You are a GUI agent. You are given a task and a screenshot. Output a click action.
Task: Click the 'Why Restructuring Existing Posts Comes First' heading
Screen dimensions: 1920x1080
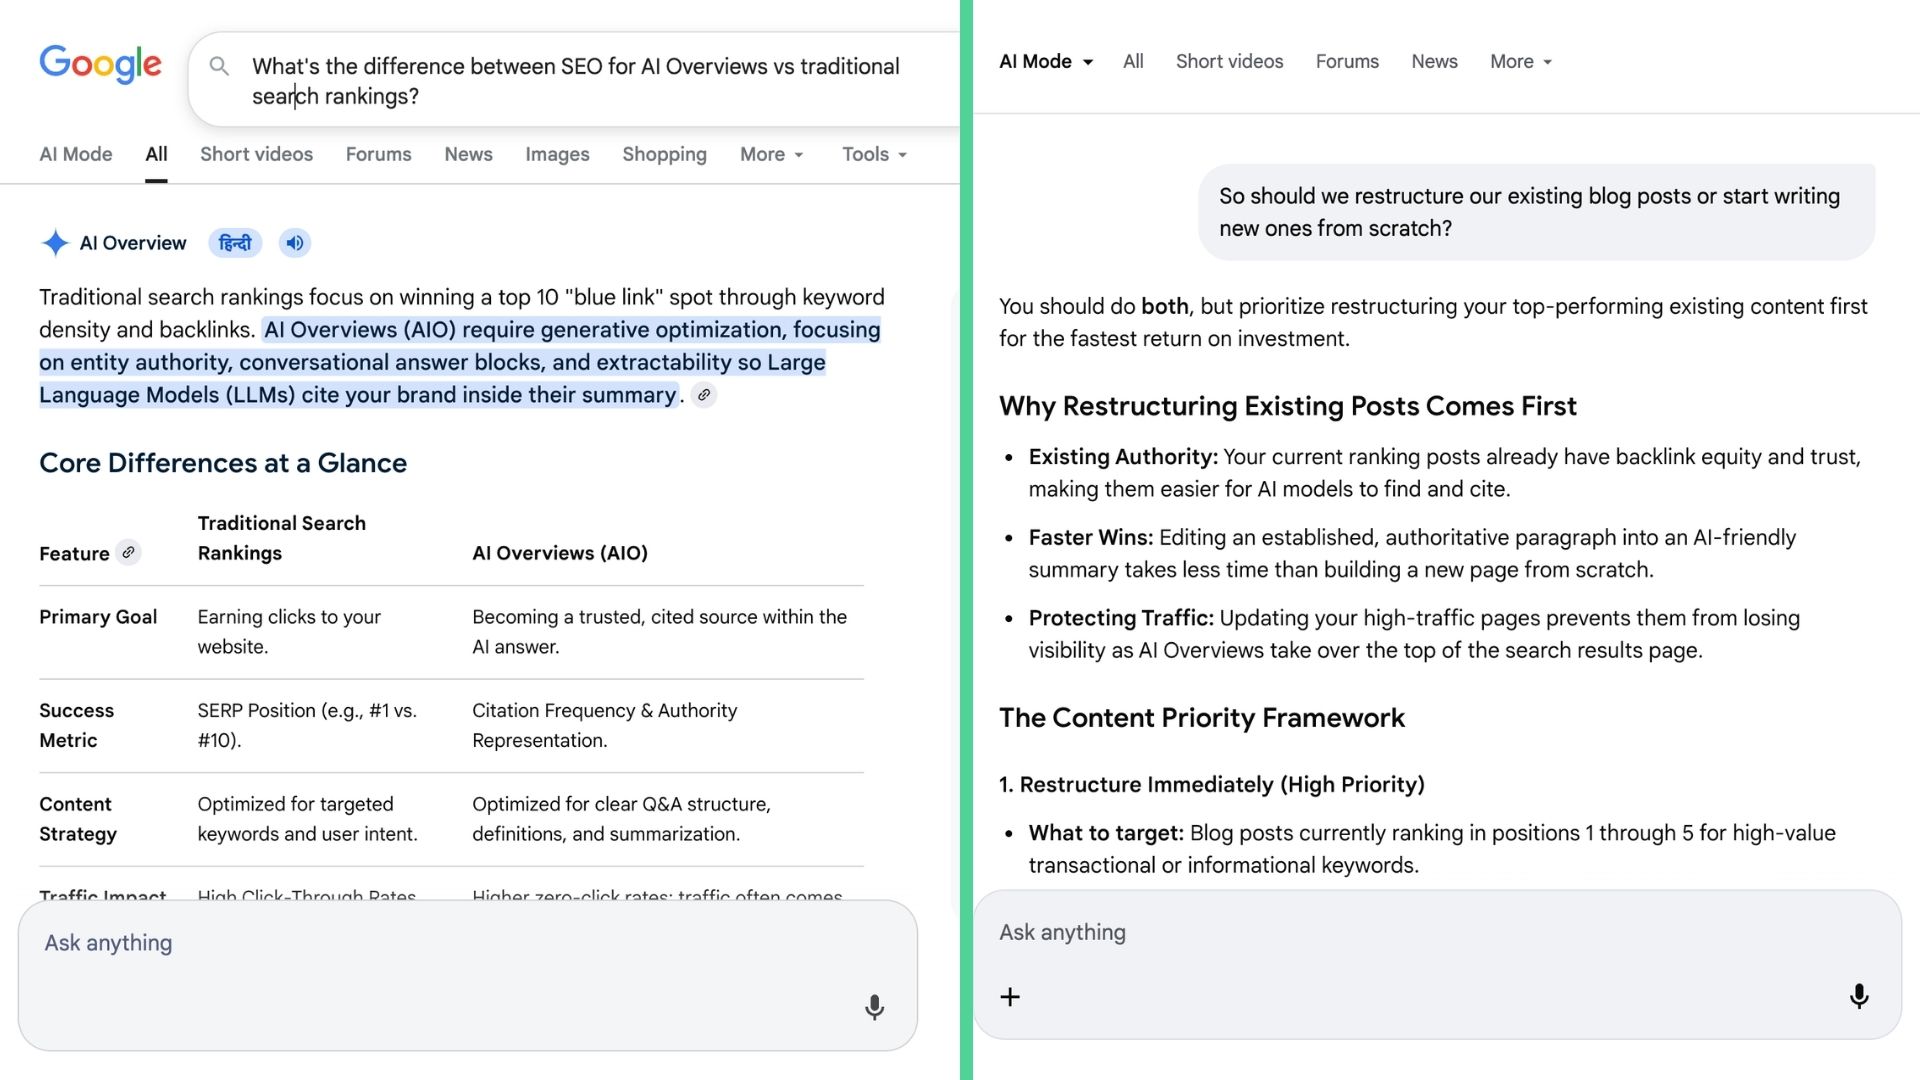point(1288,406)
